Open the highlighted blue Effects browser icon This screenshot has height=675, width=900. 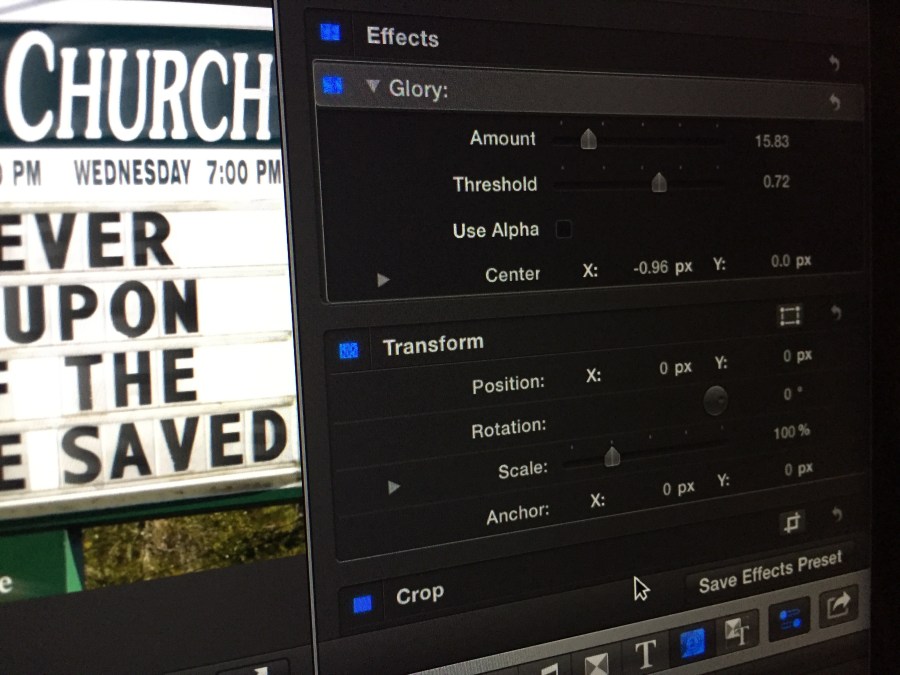pyautogui.click(x=691, y=643)
